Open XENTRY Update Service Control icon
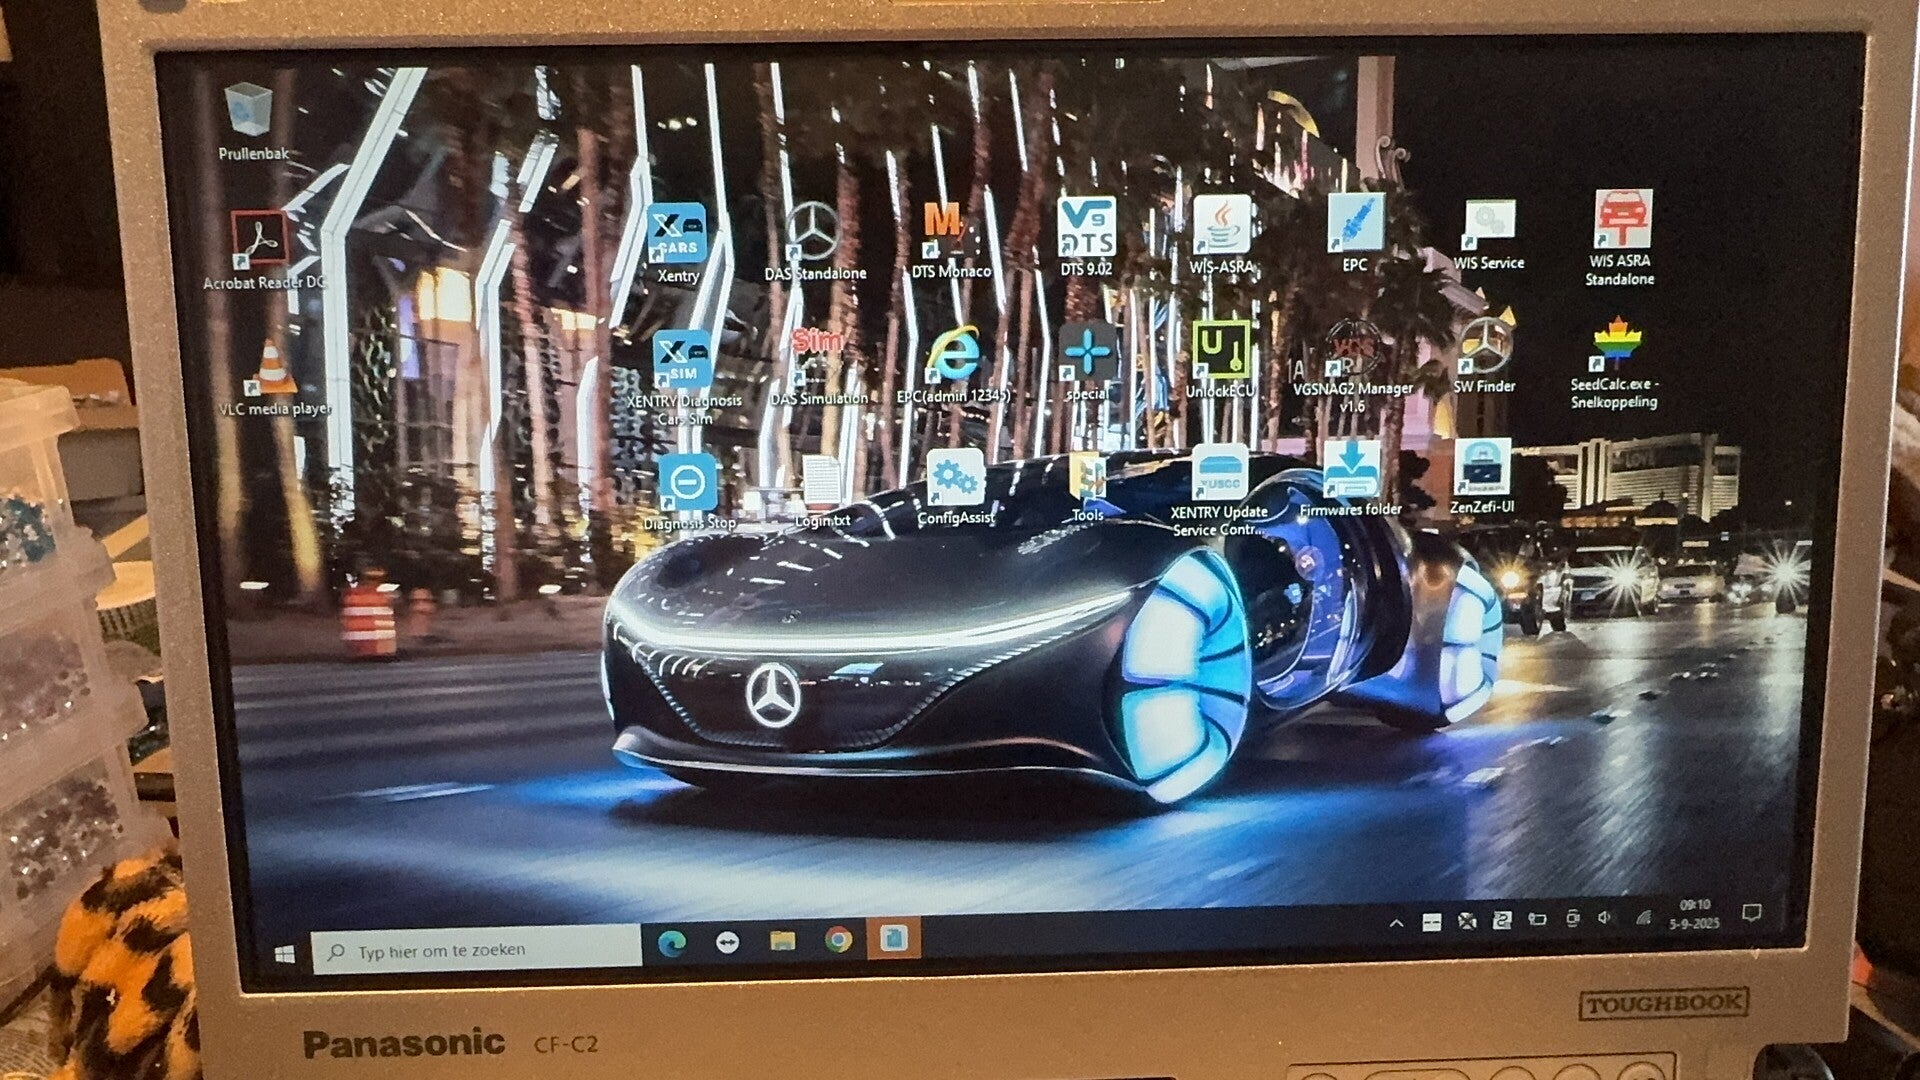This screenshot has height=1080, width=1920. 1219,473
